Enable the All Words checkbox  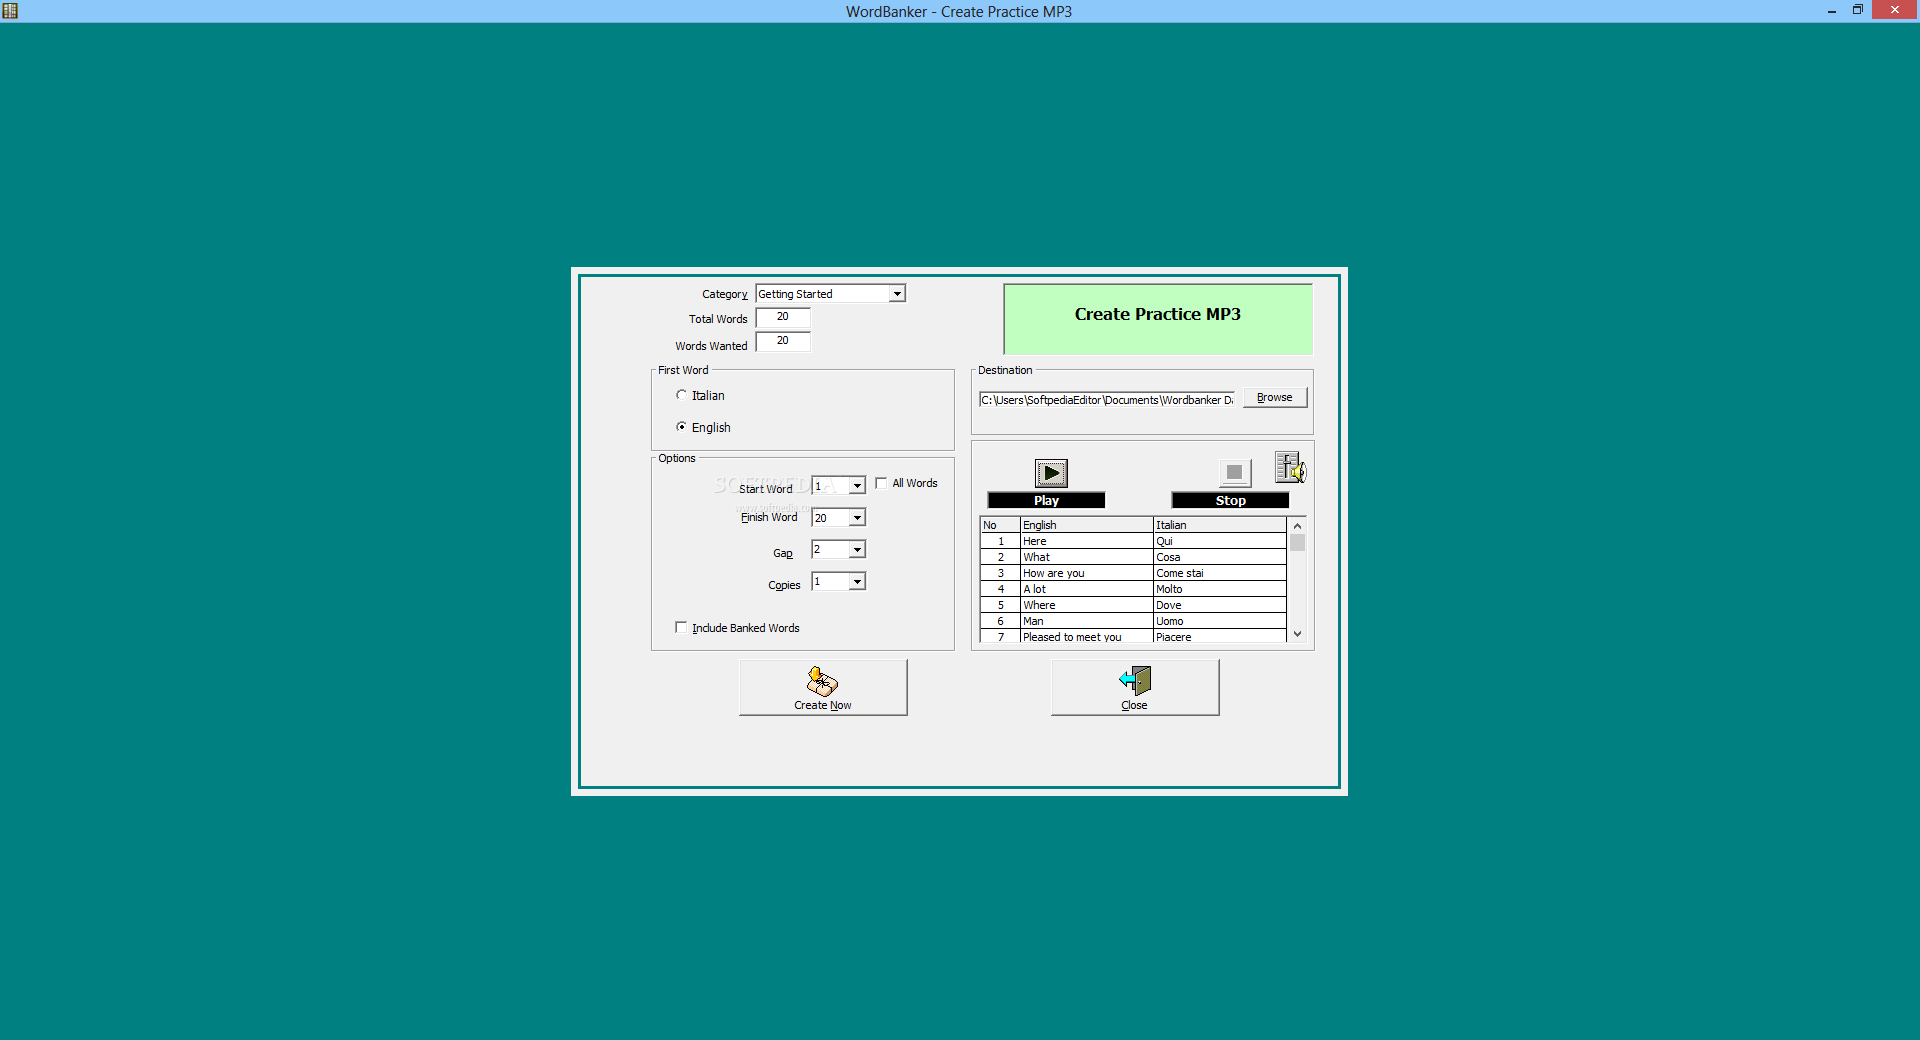881,483
